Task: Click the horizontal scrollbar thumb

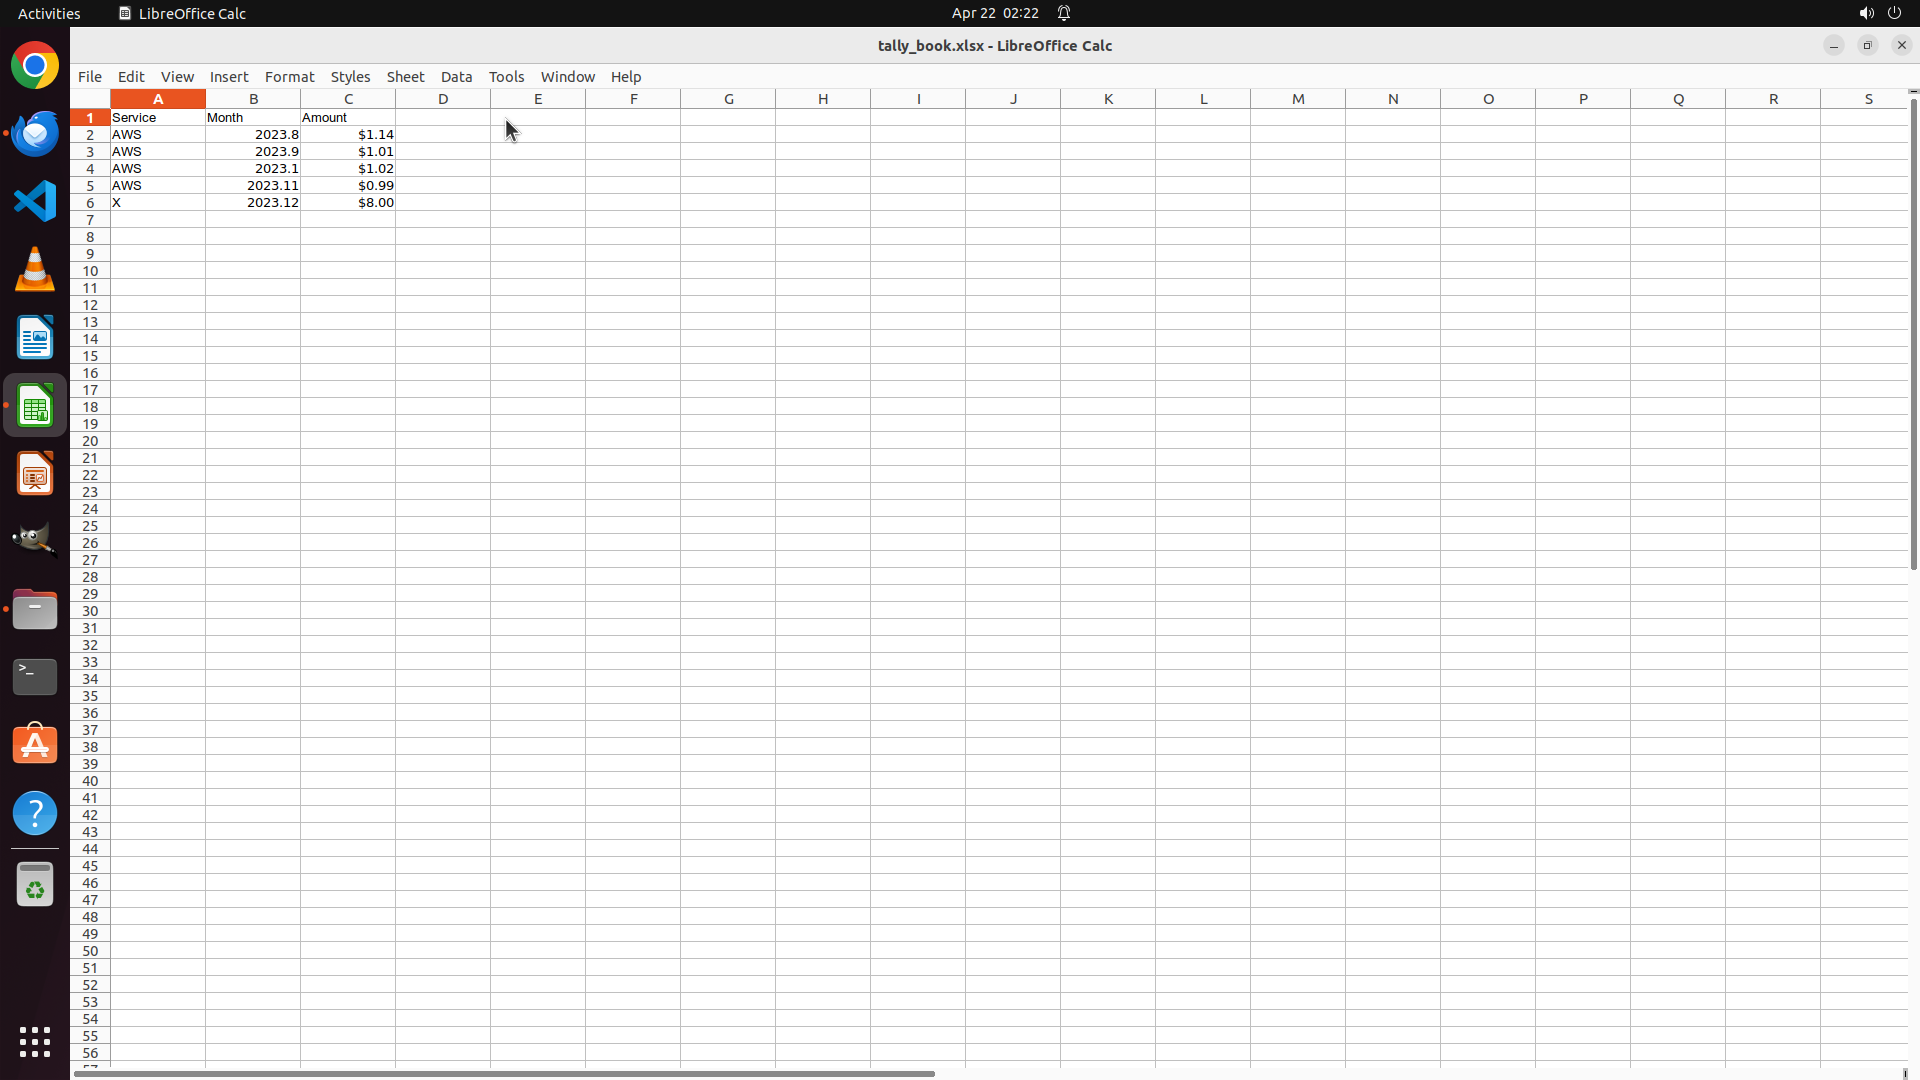Action: tap(504, 1073)
